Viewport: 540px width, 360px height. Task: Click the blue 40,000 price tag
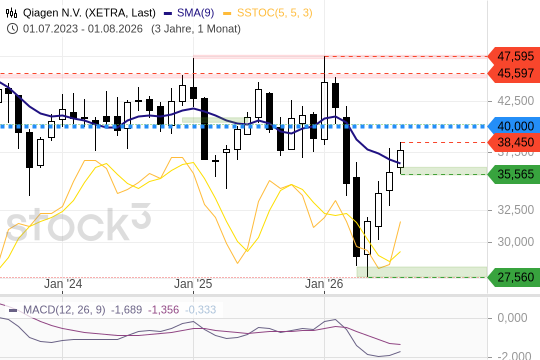pyautogui.click(x=515, y=126)
